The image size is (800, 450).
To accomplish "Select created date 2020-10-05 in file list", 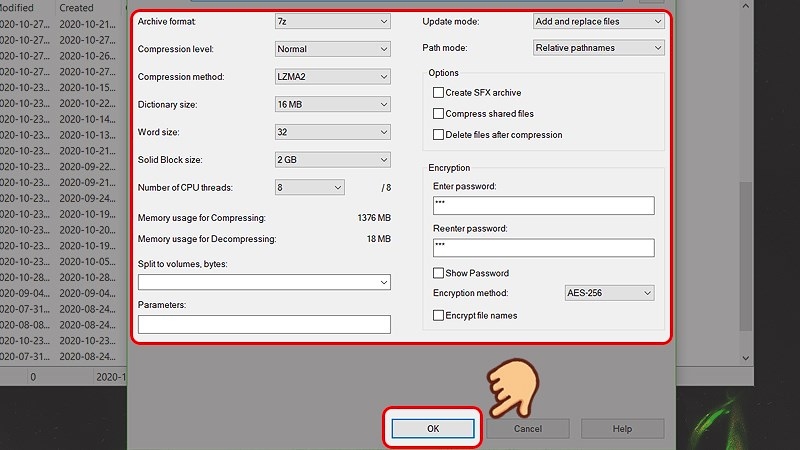I will 87,261.
